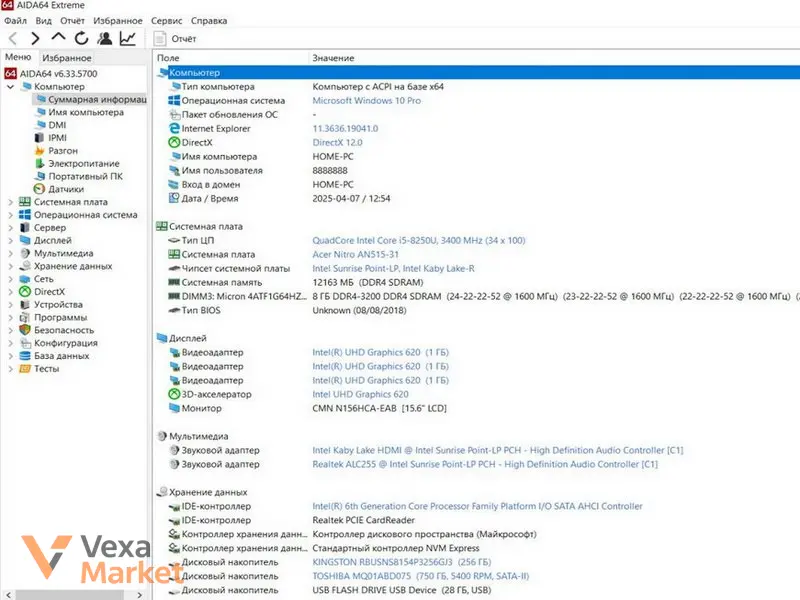Image resolution: width=800 pixels, height=600 pixels.
Task: Click Windows logo icon beside Операционная система field
Action: (174, 101)
